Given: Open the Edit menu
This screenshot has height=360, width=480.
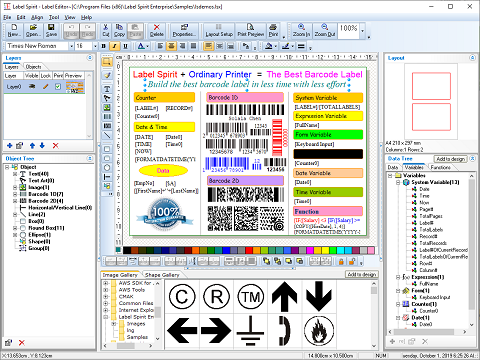Looking at the screenshot, I should pyautogui.click(x=21, y=17).
